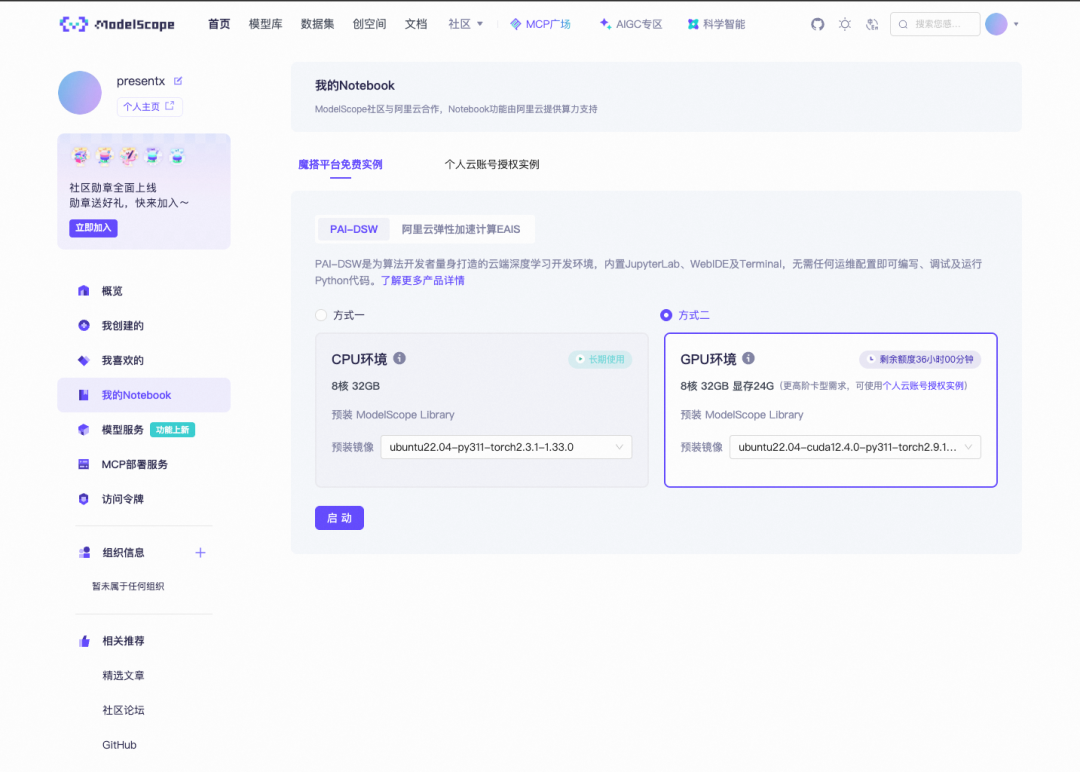The height and width of the screenshot is (772, 1080).
Task: Open the GitHub link in sidebar
Action: point(119,744)
